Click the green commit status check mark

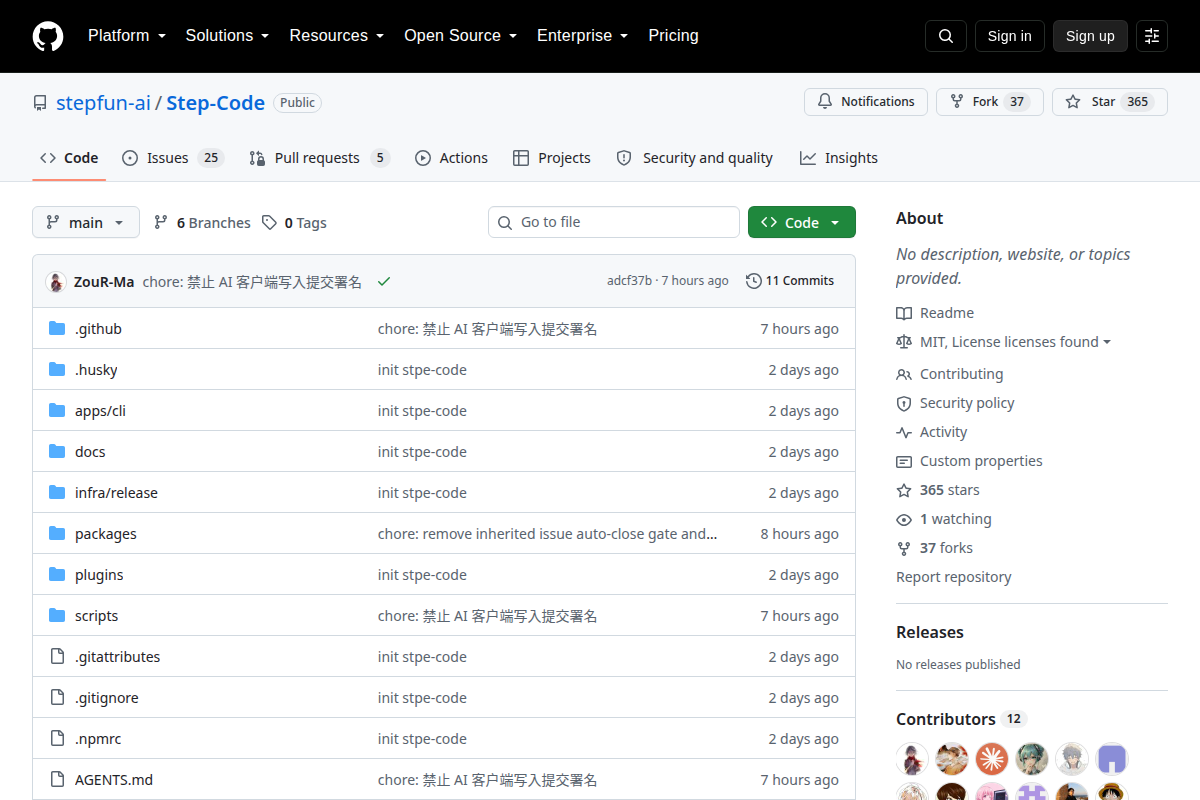tap(384, 281)
